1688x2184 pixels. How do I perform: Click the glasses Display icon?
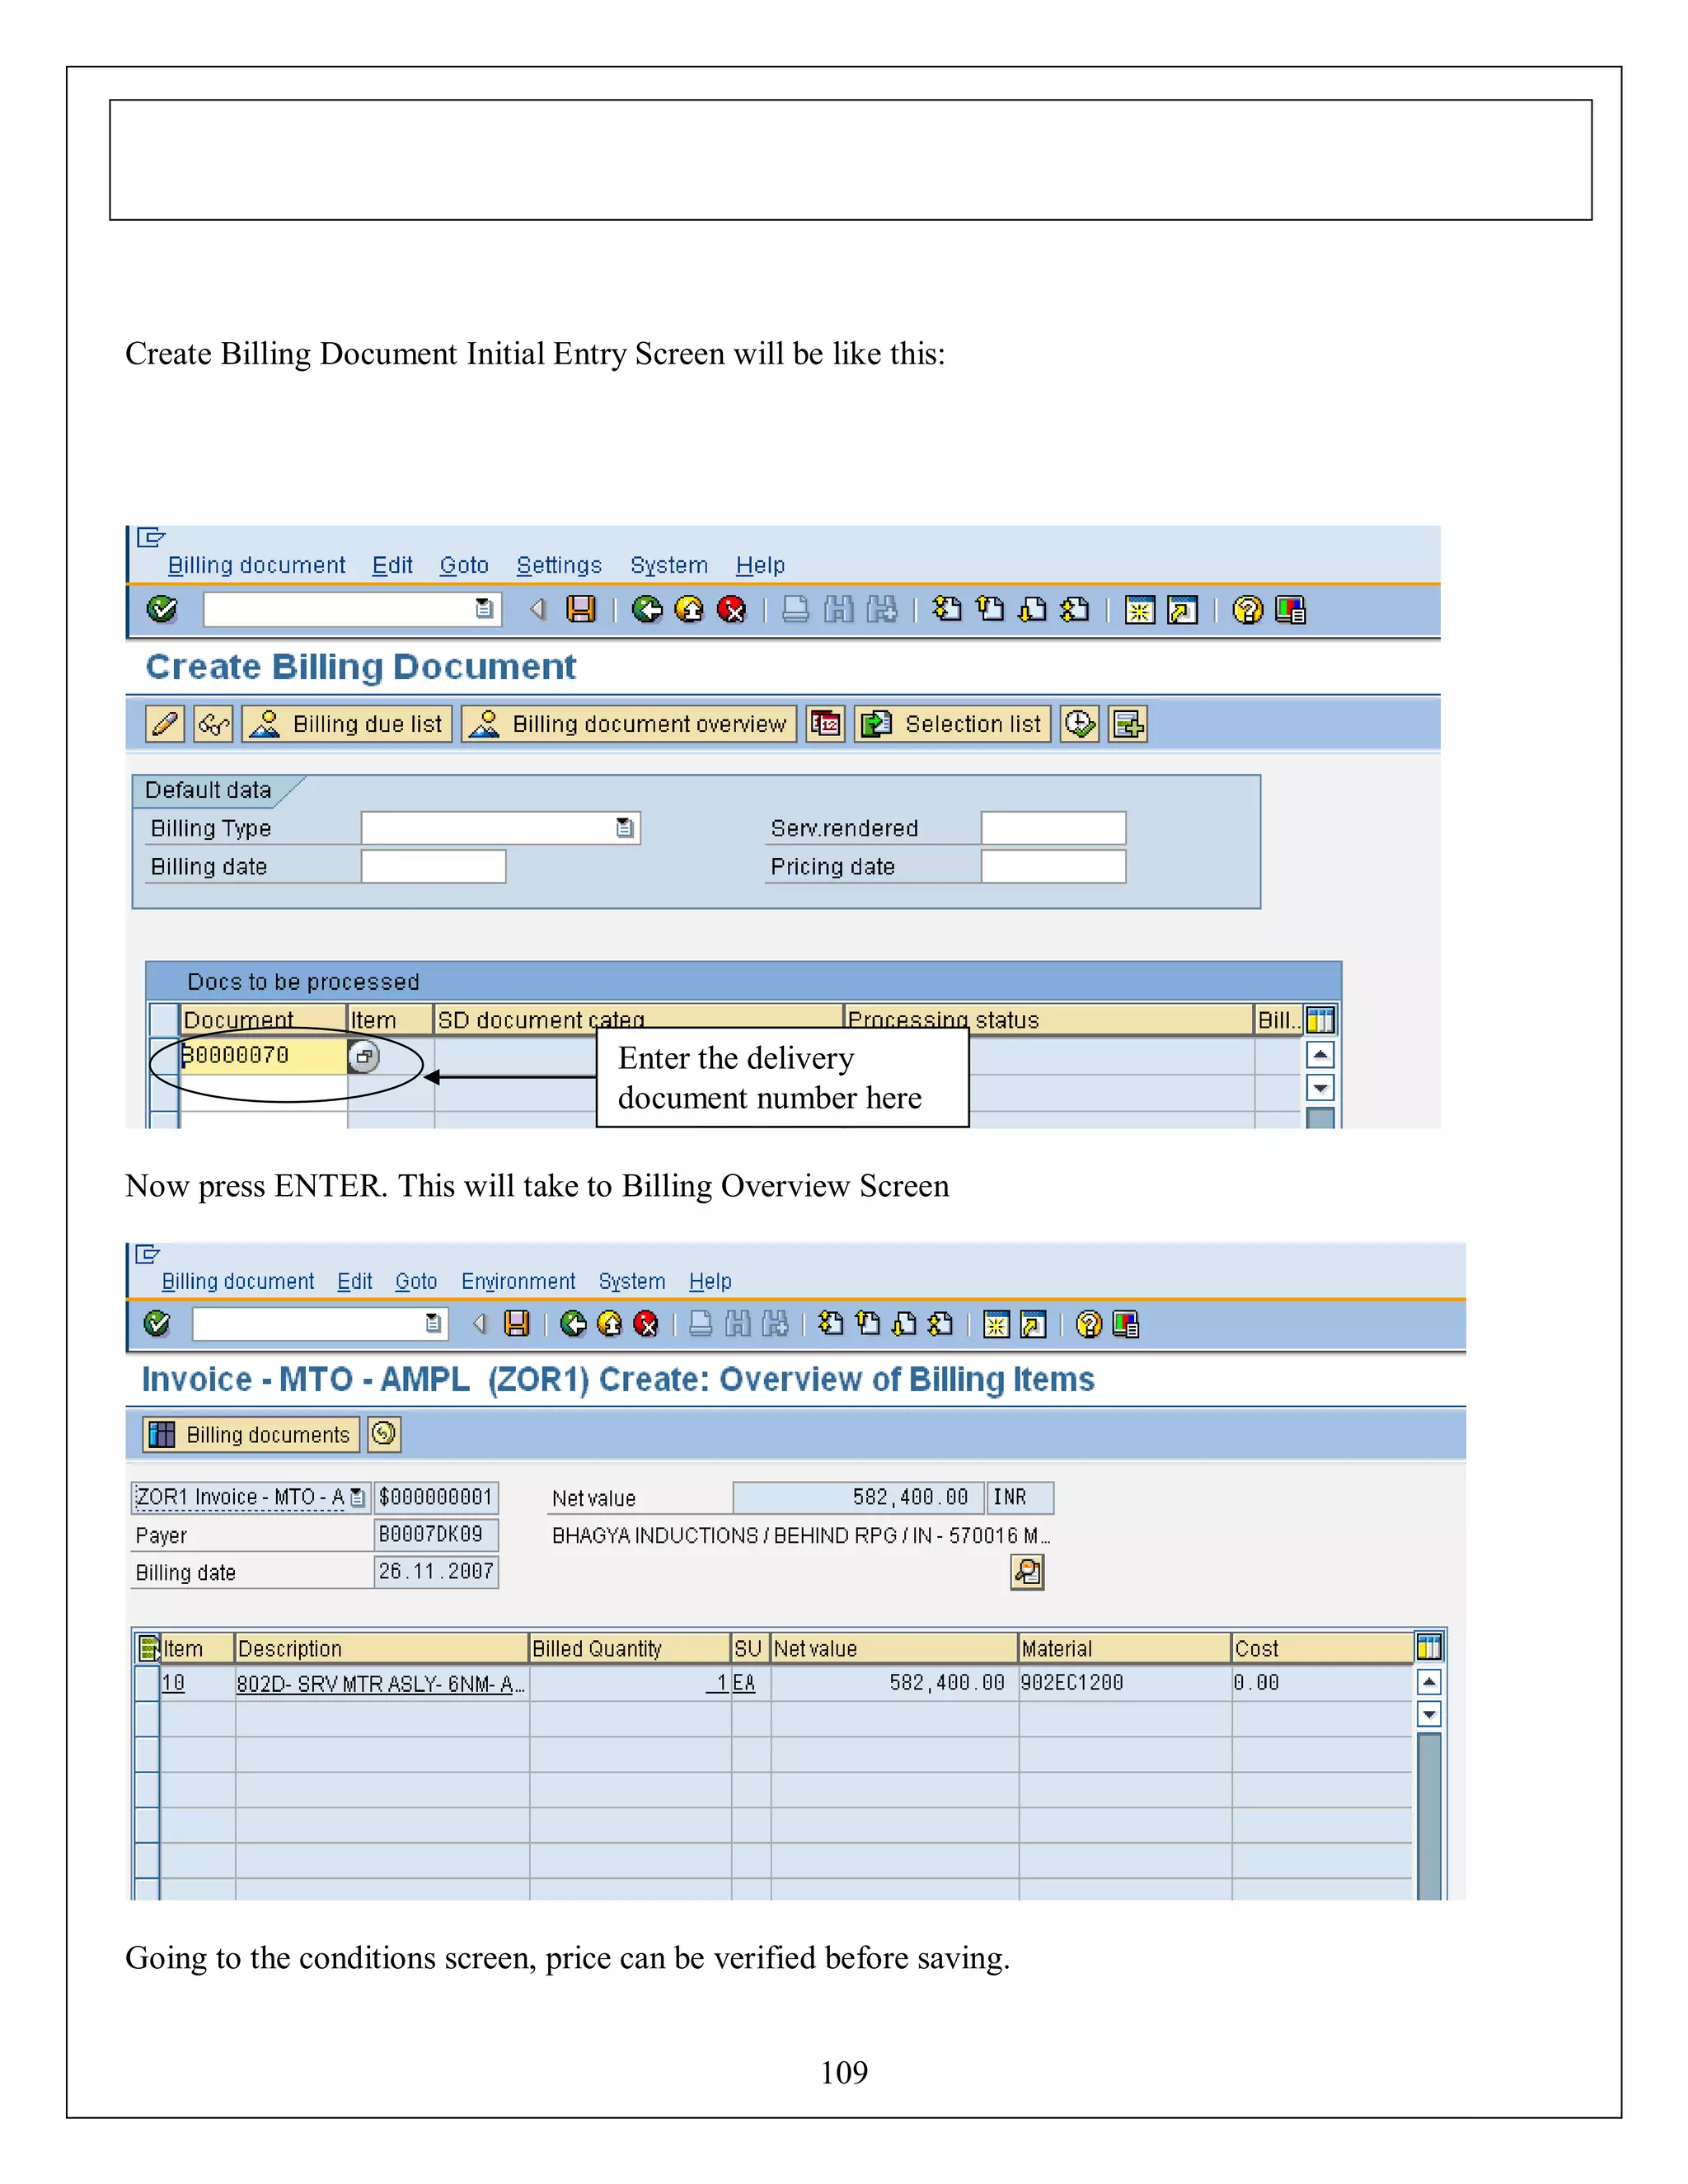tap(213, 723)
